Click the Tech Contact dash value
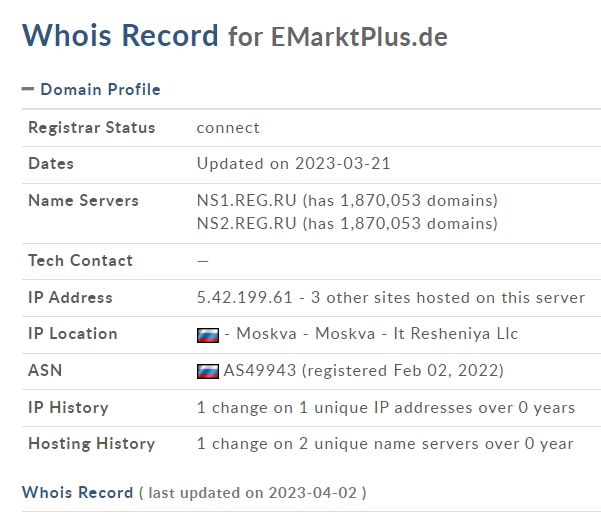The height and width of the screenshot is (512, 601). pos(203,261)
